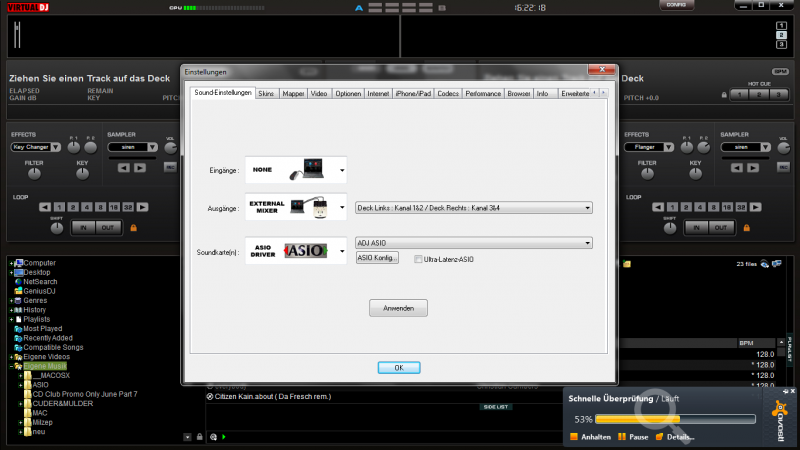The height and width of the screenshot is (450, 800).
Task: Open the GeniusDJ folder
Action: tap(39, 291)
